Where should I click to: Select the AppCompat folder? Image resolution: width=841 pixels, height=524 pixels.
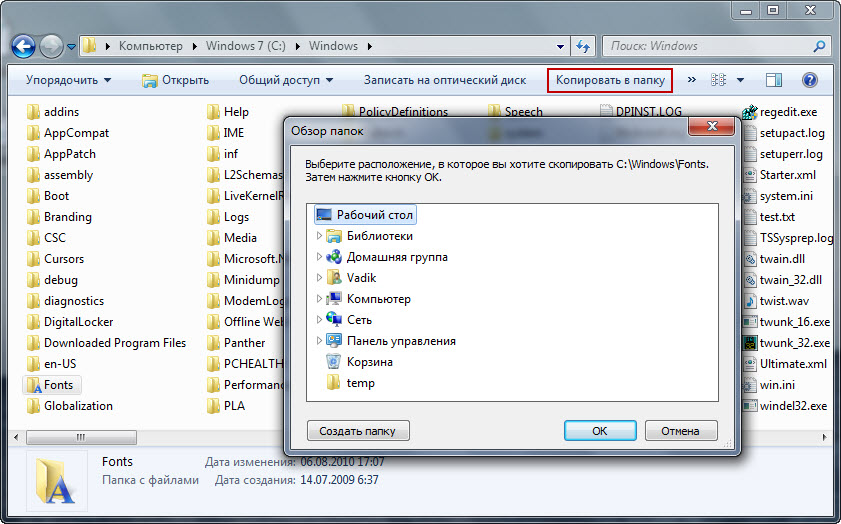(68, 133)
